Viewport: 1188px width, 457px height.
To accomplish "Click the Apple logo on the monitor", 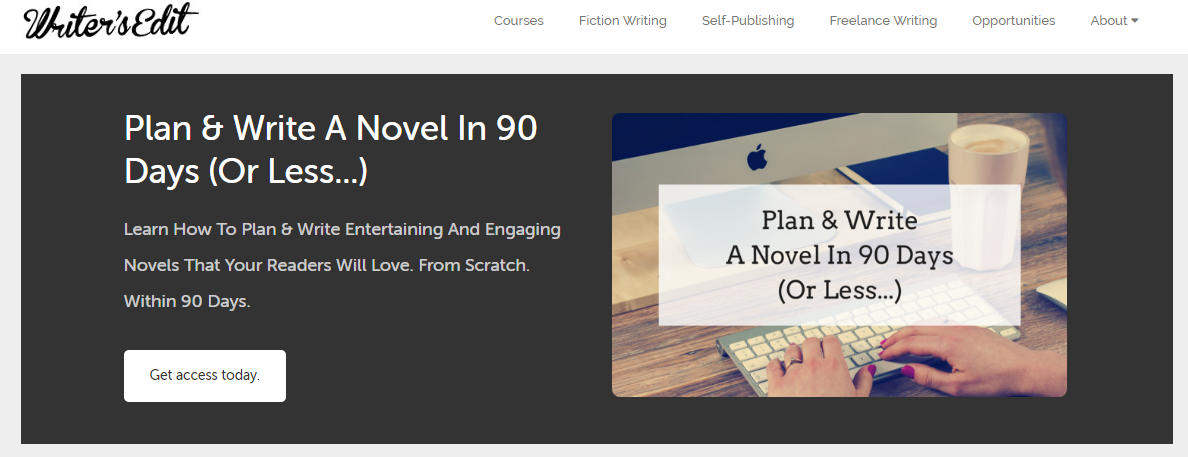I will point(756,158).
